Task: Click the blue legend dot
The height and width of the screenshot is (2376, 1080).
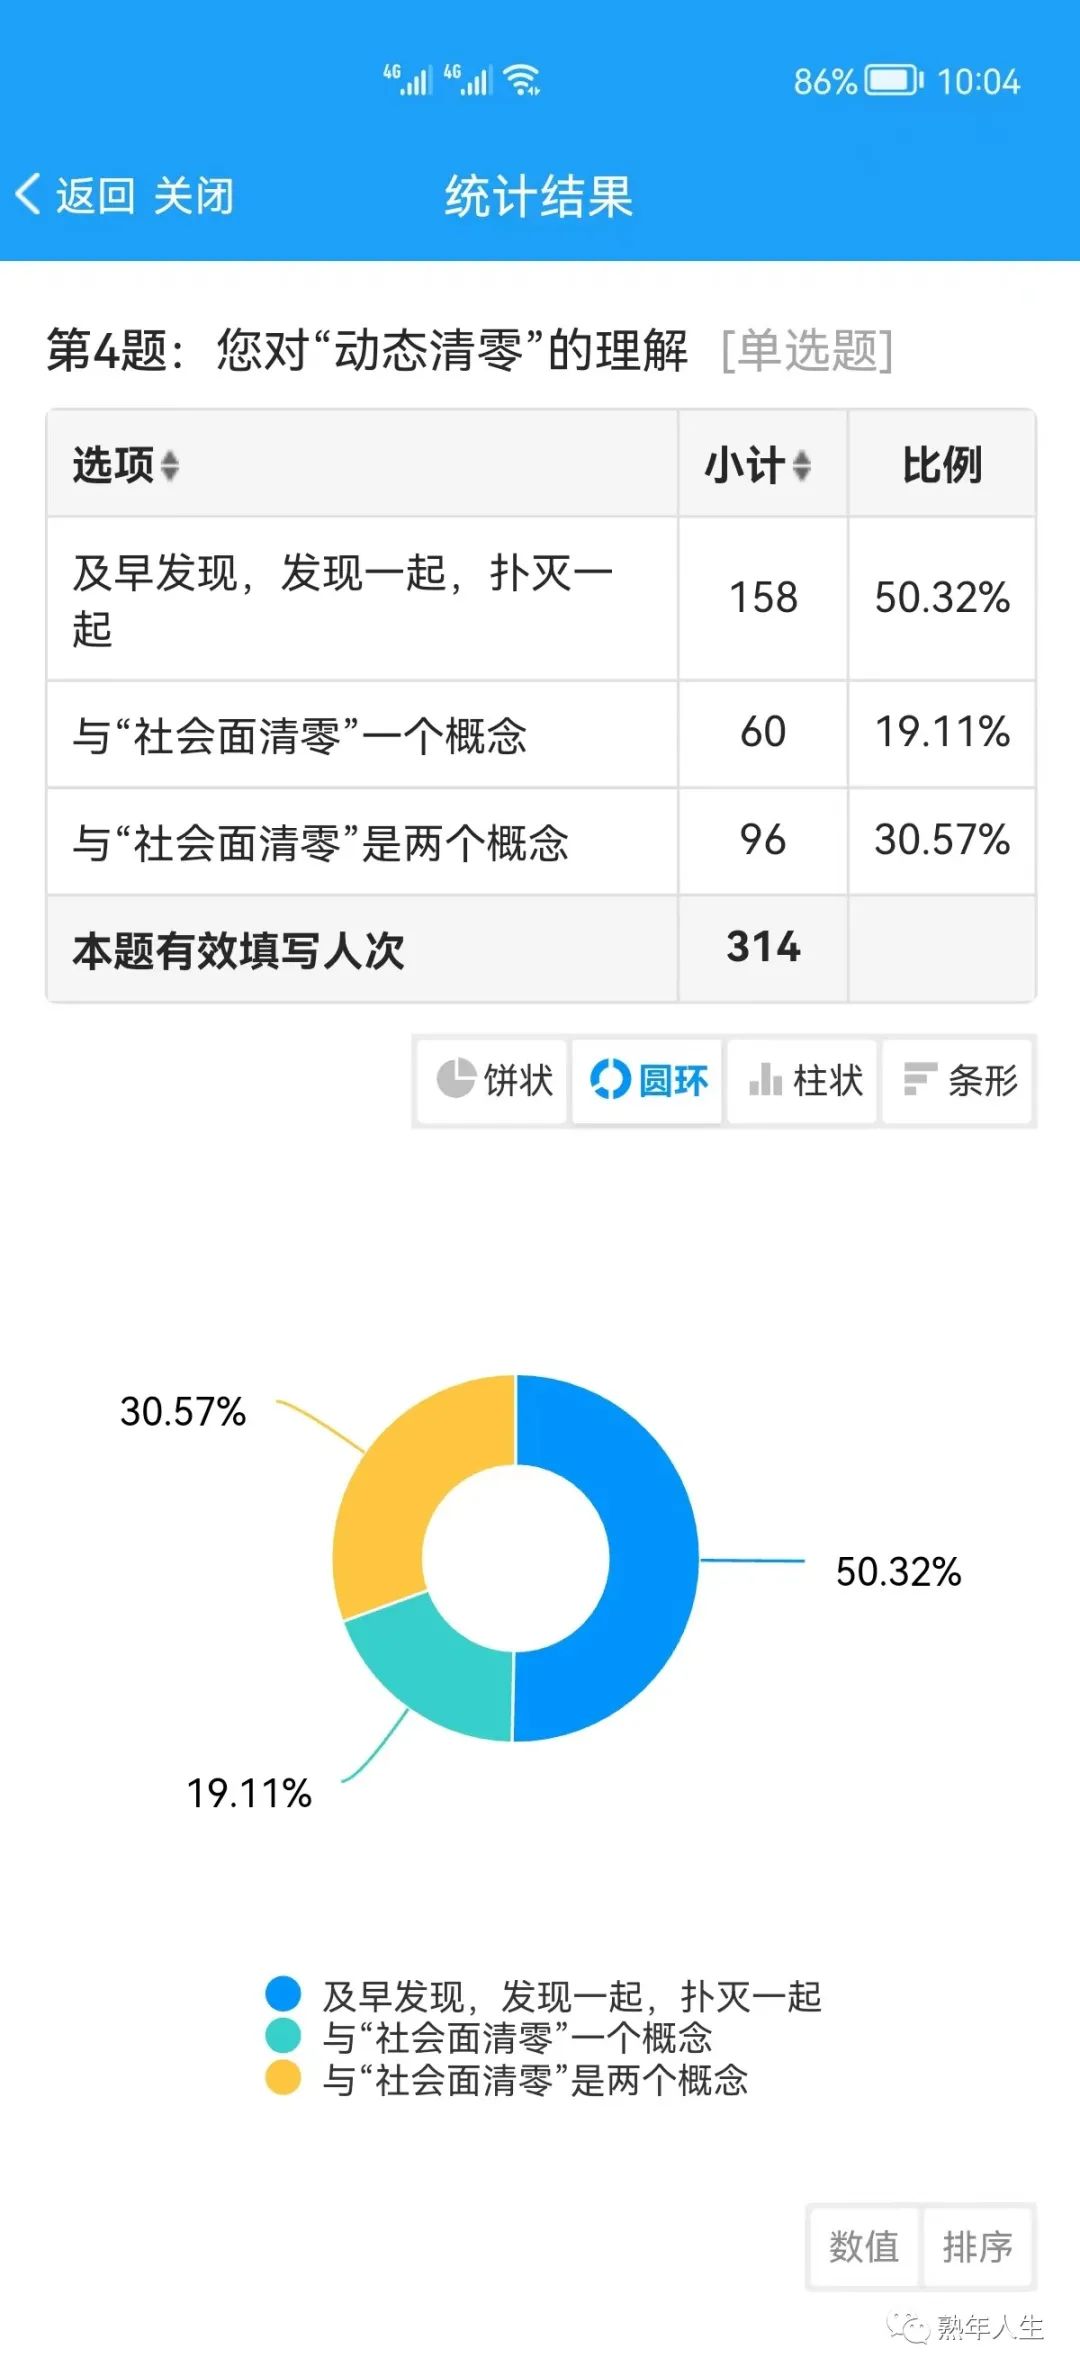Action: (x=283, y=1993)
